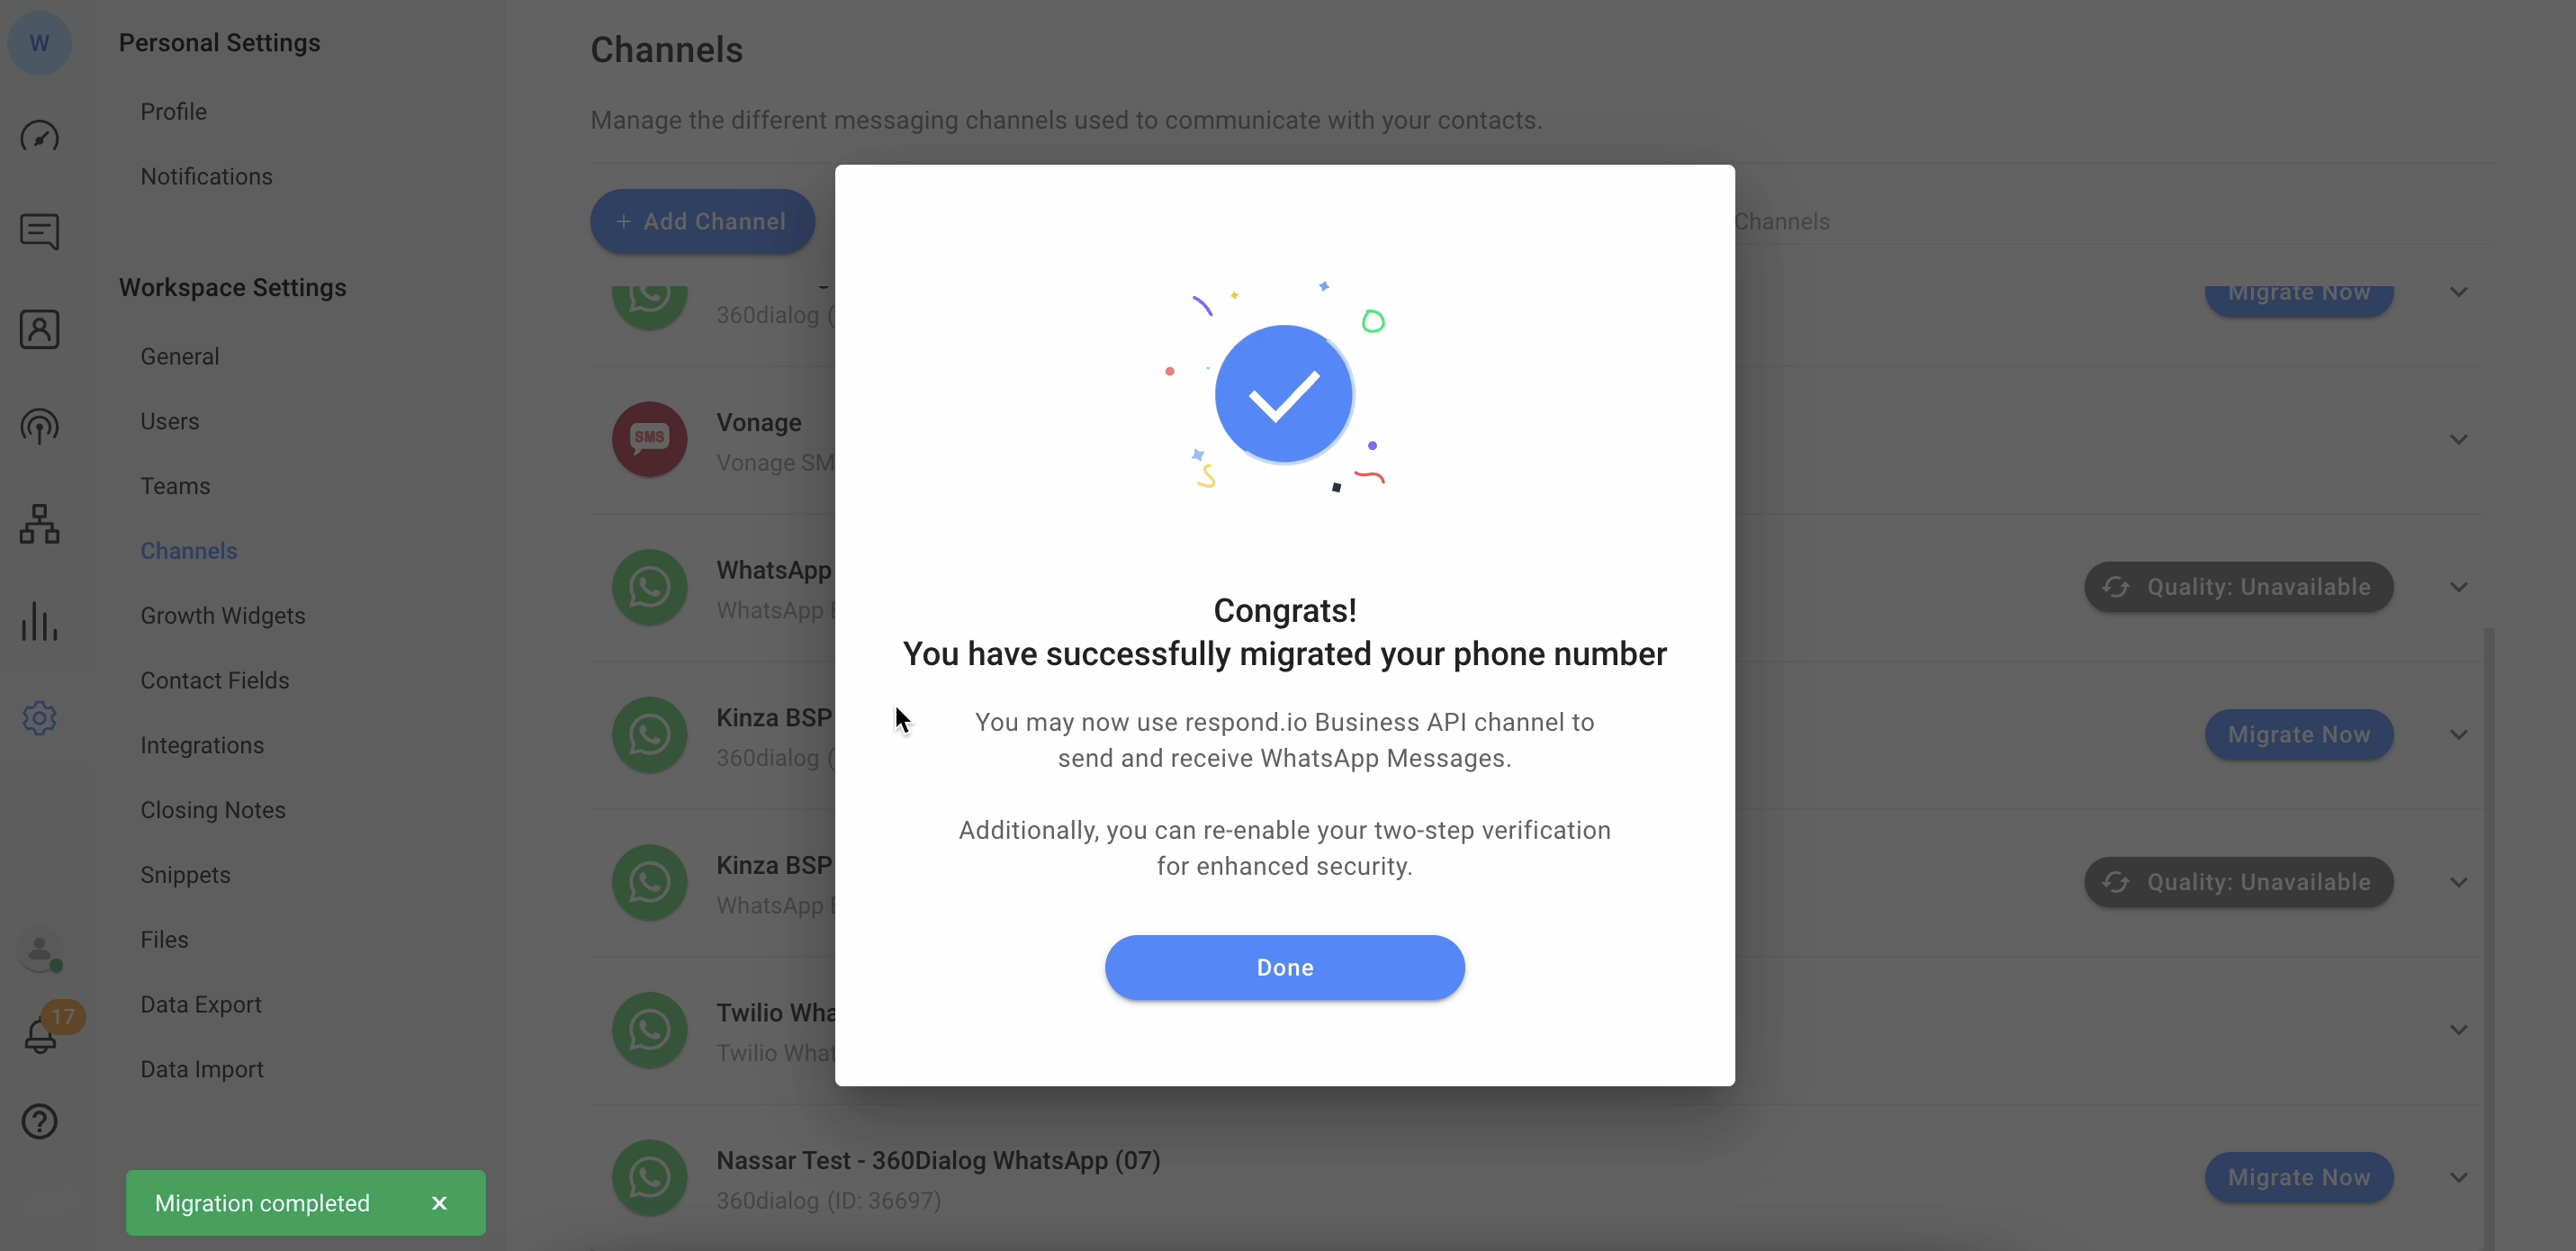Open the Contacts icon in sidebar
This screenshot has width=2576, height=1251.
point(40,329)
